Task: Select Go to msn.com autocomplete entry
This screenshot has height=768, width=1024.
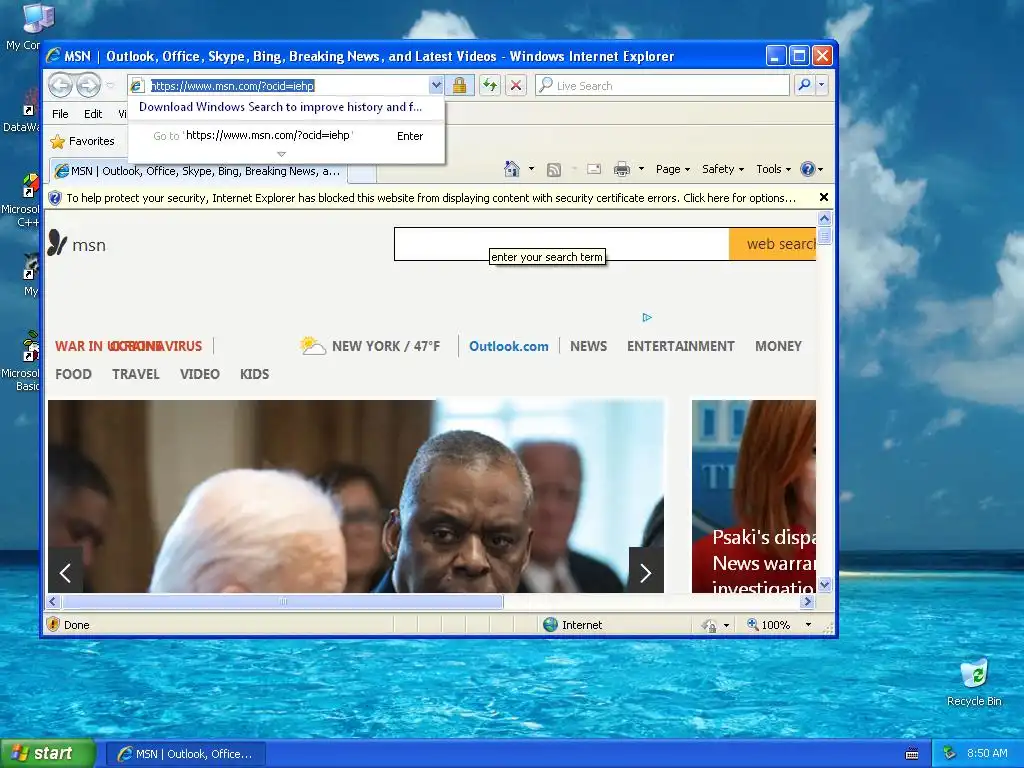Action: [x=286, y=136]
